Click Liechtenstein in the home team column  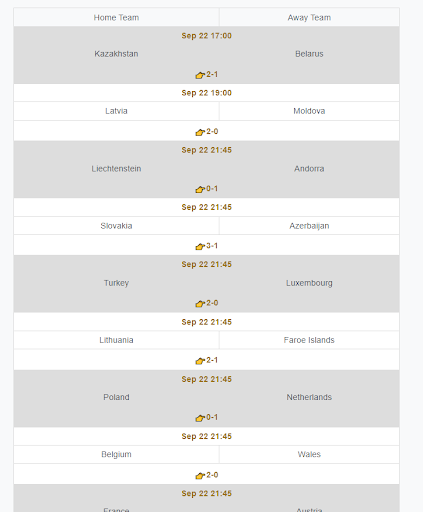tap(116, 169)
